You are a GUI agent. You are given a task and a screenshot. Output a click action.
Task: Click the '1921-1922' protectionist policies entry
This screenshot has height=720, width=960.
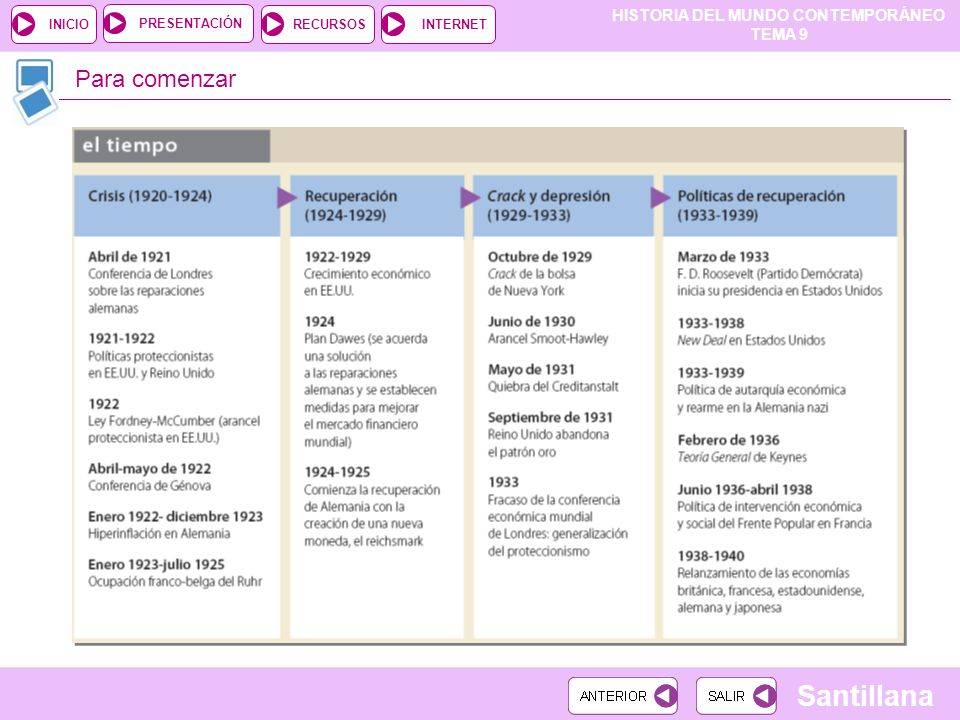[121, 339]
